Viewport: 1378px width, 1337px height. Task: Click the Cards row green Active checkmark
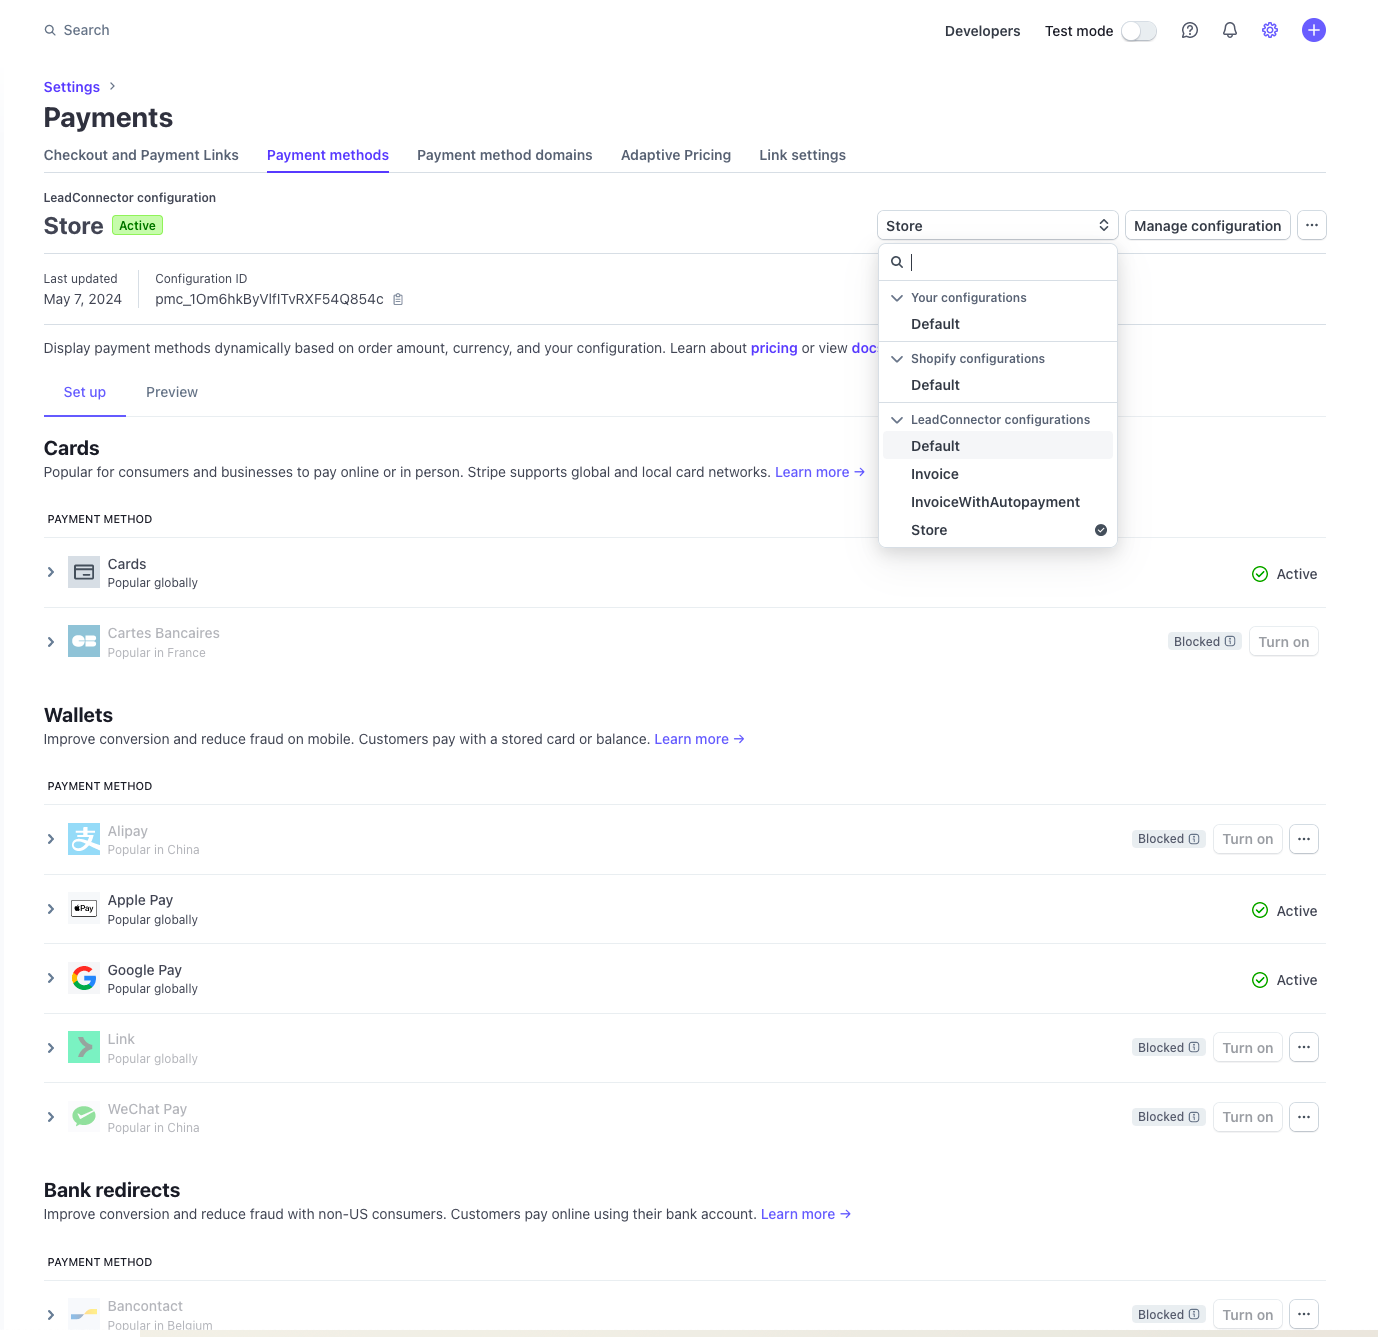coord(1260,574)
